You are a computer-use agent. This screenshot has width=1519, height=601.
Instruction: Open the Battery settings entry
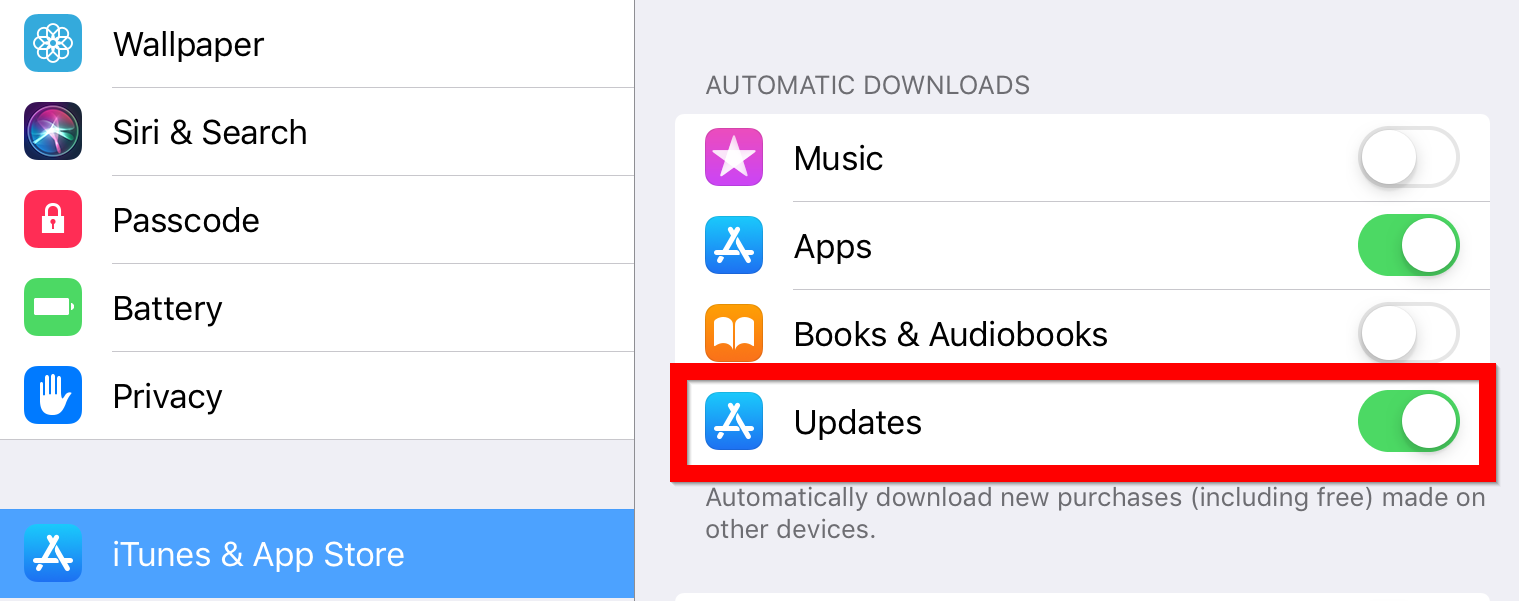click(x=317, y=308)
